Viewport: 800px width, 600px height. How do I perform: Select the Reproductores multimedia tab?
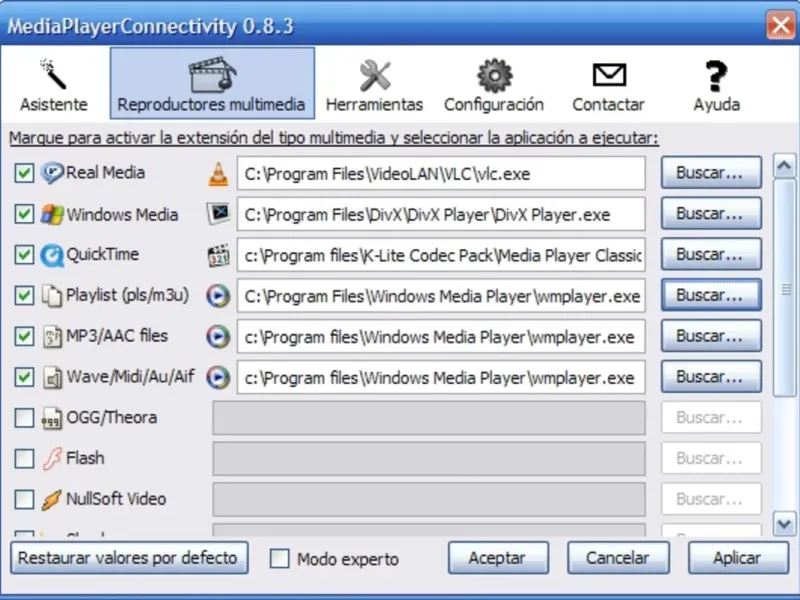pos(212,83)
